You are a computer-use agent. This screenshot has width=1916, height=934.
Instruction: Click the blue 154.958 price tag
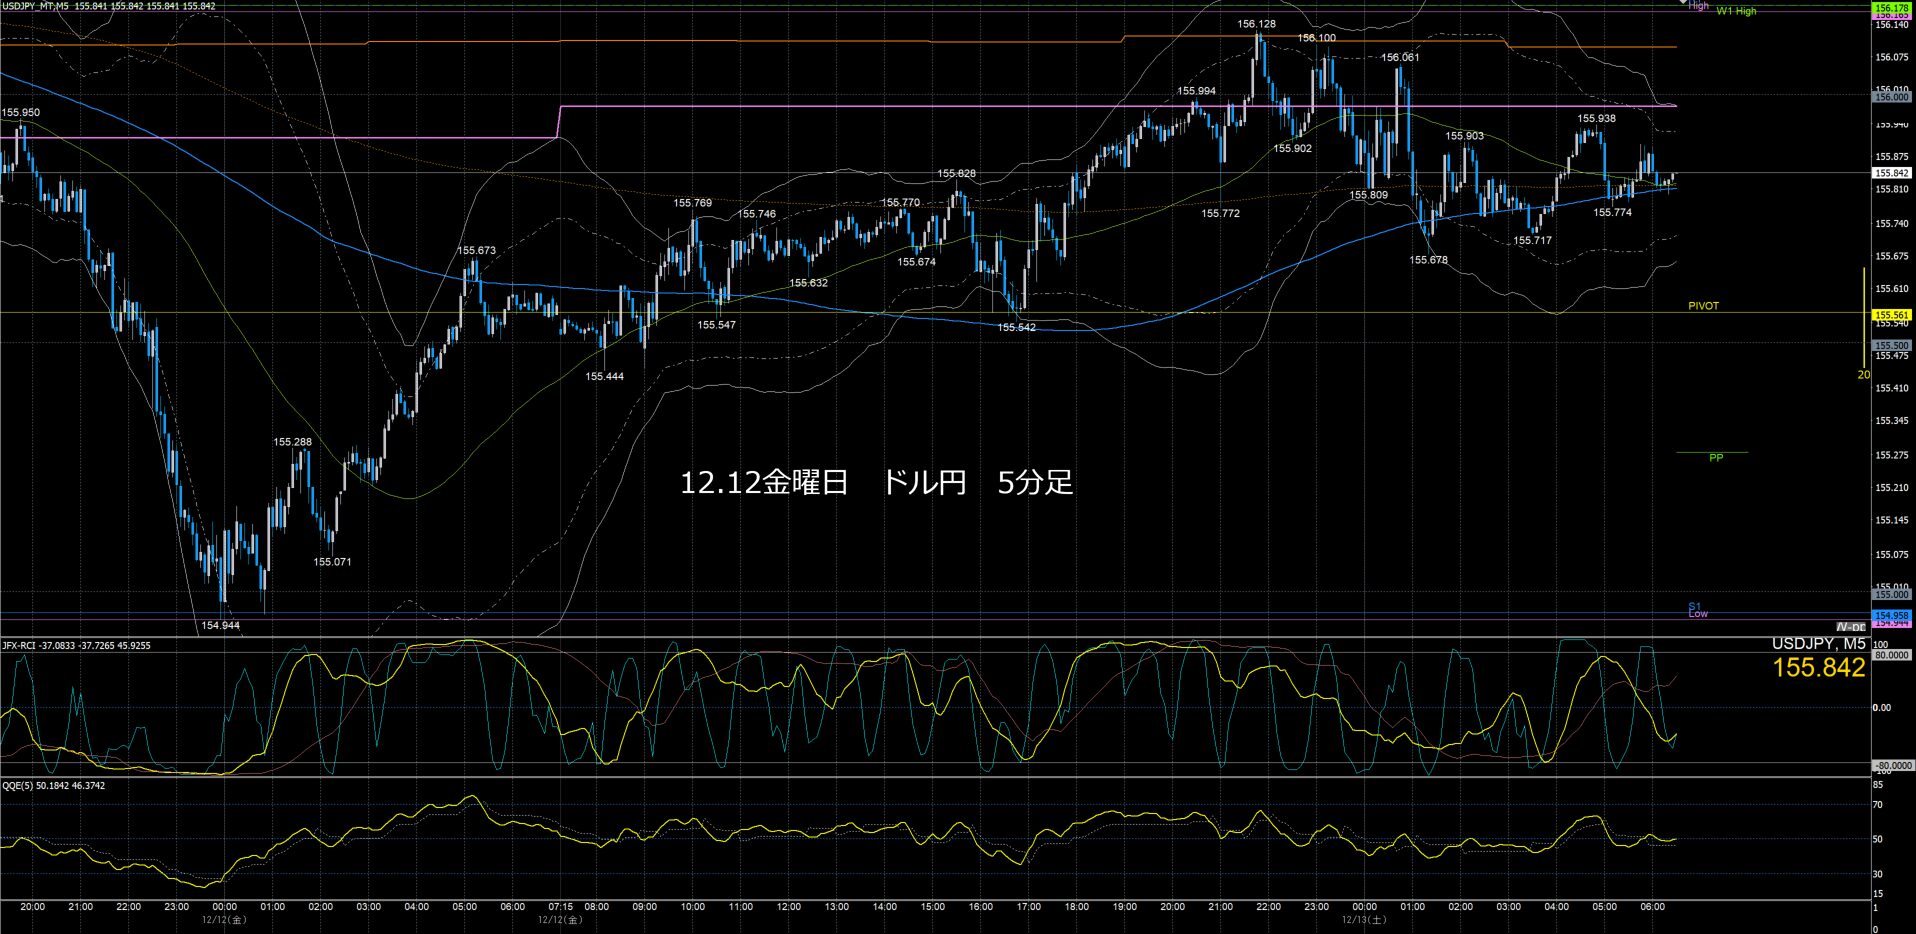[x=1891, y=615]
